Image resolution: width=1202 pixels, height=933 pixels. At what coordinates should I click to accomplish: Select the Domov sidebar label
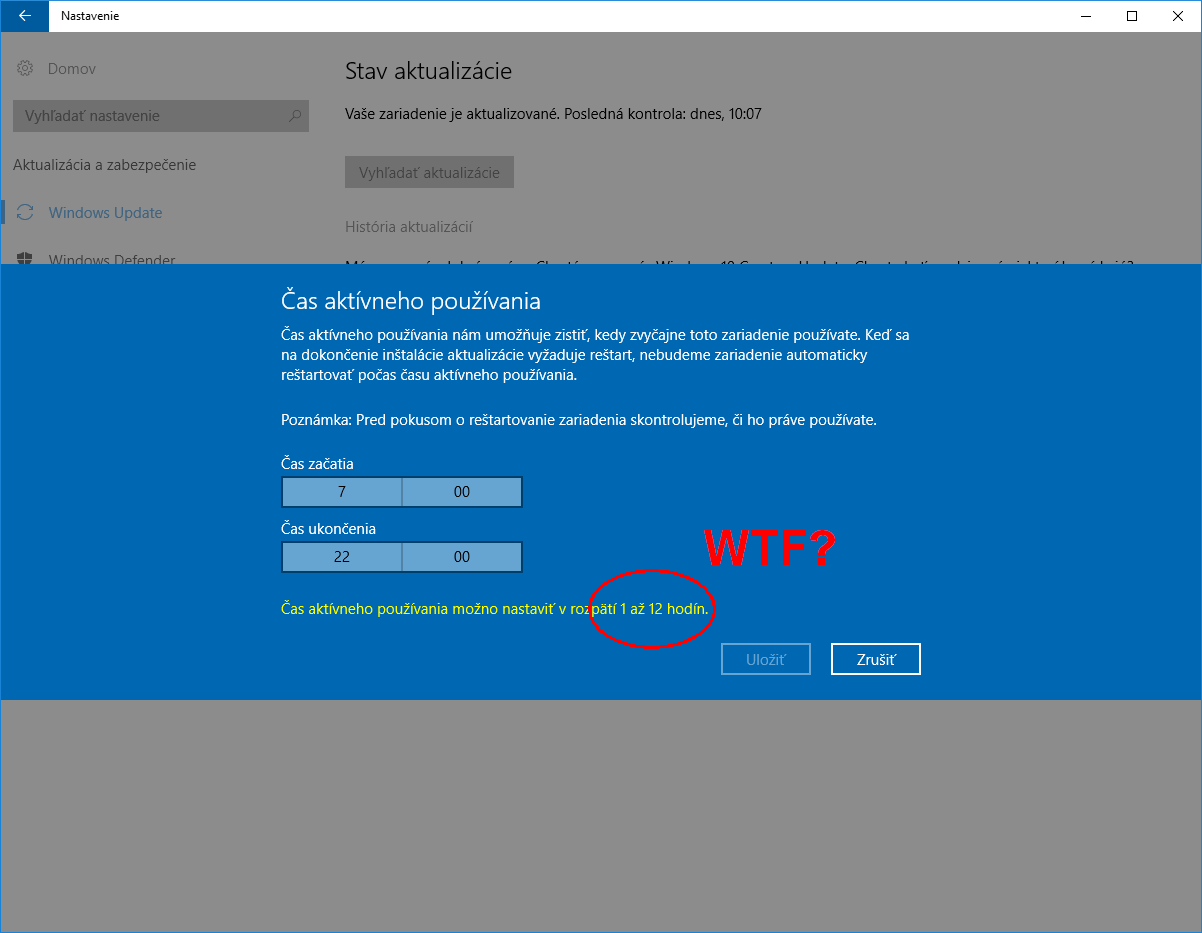click(x=72, y=69)
